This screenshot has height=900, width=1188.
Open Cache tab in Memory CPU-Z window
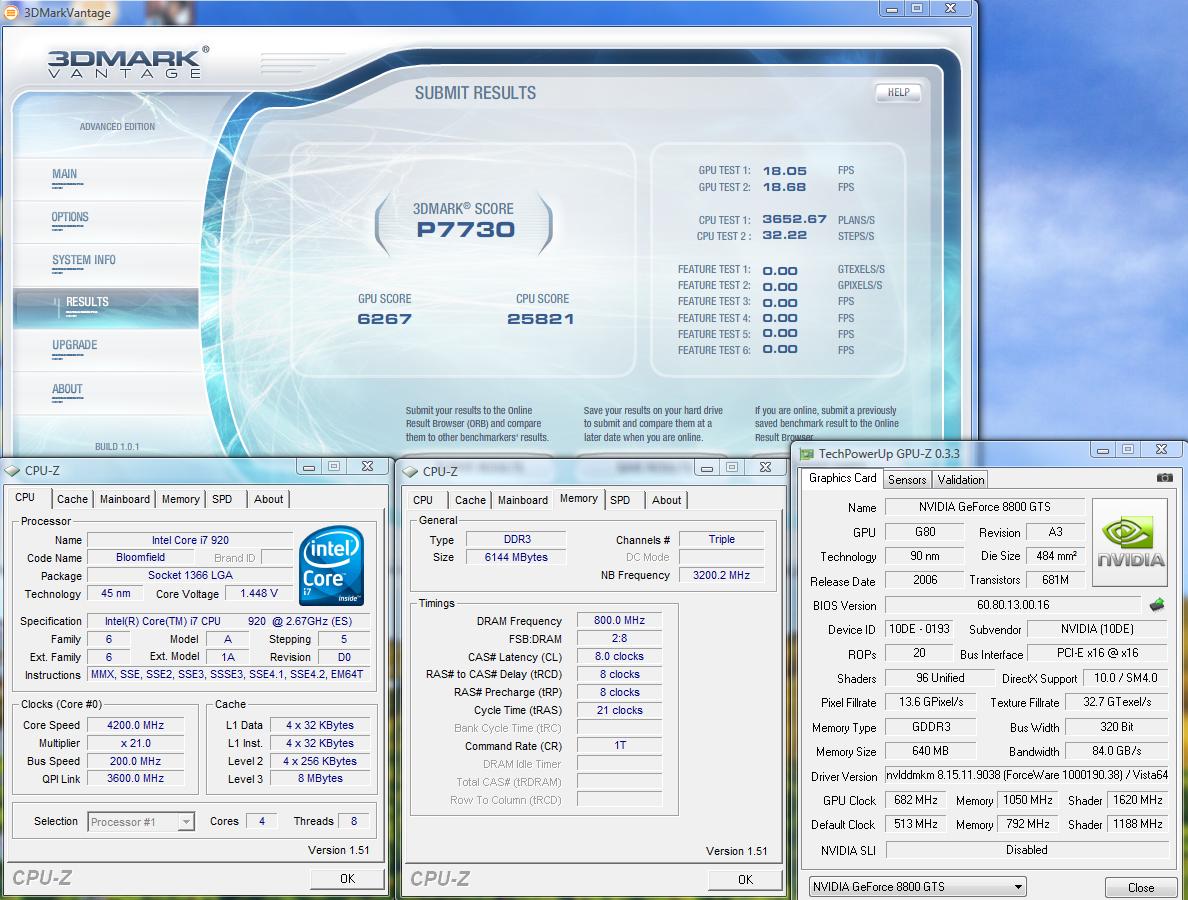pyautogui.click(x=470, y=500)
